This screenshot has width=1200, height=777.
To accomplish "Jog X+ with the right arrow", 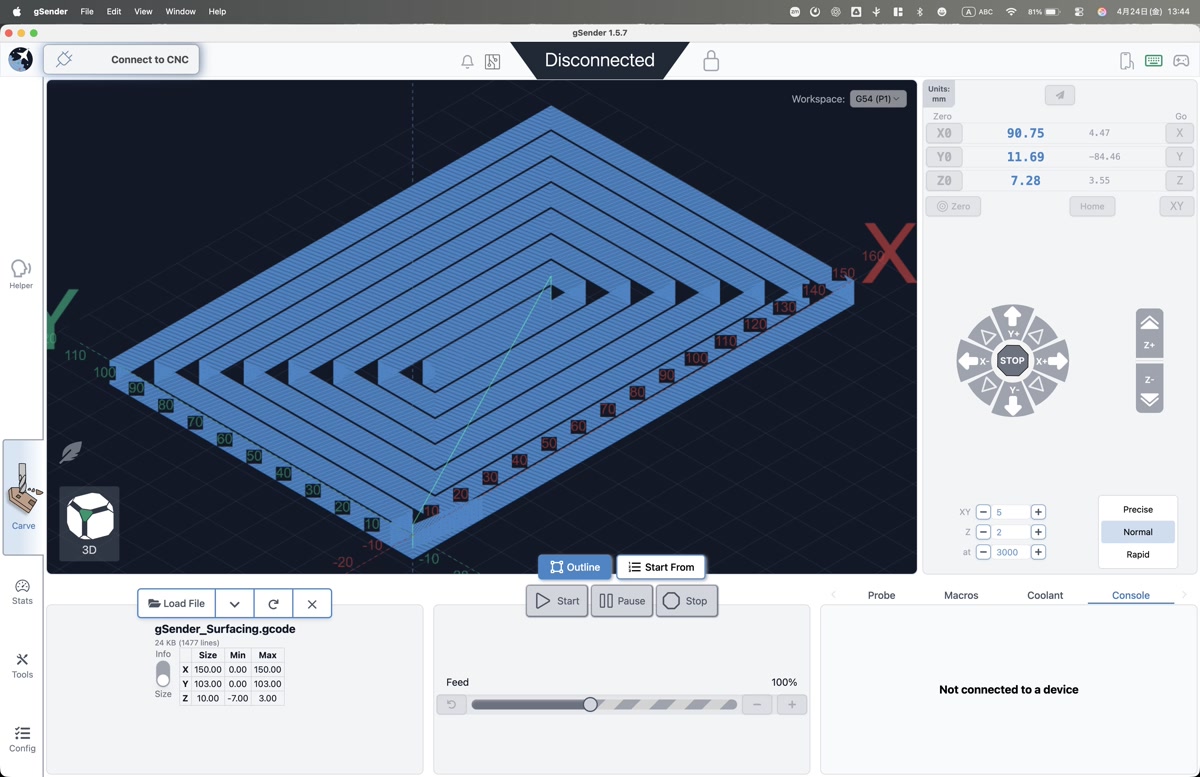I will coord(1052,361).
